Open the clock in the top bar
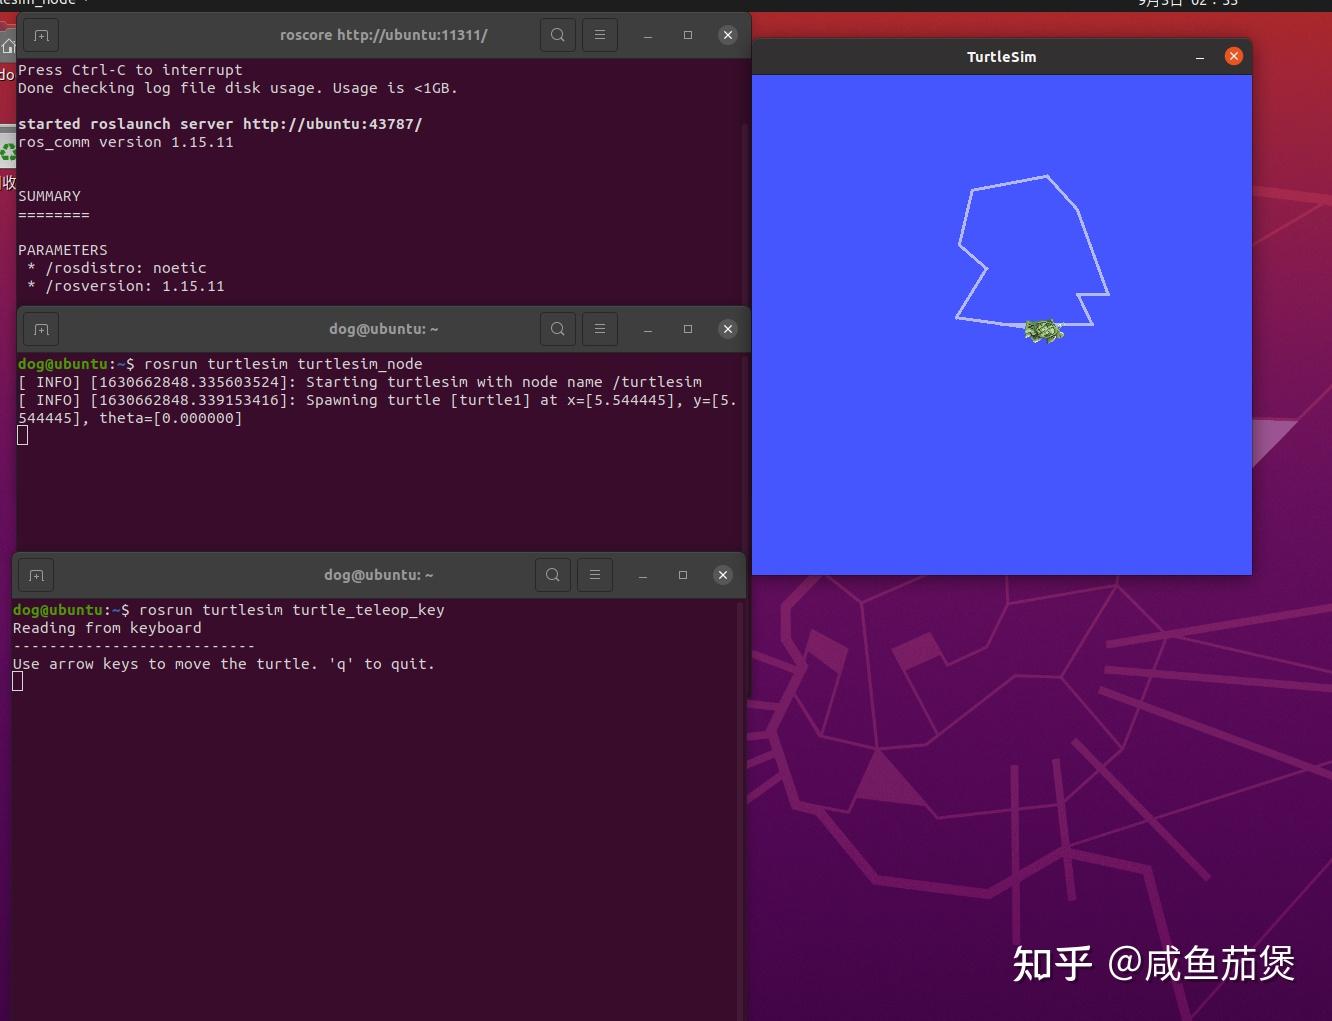Screen dimensions: 1332x1021 click(x=1188, y=4)
